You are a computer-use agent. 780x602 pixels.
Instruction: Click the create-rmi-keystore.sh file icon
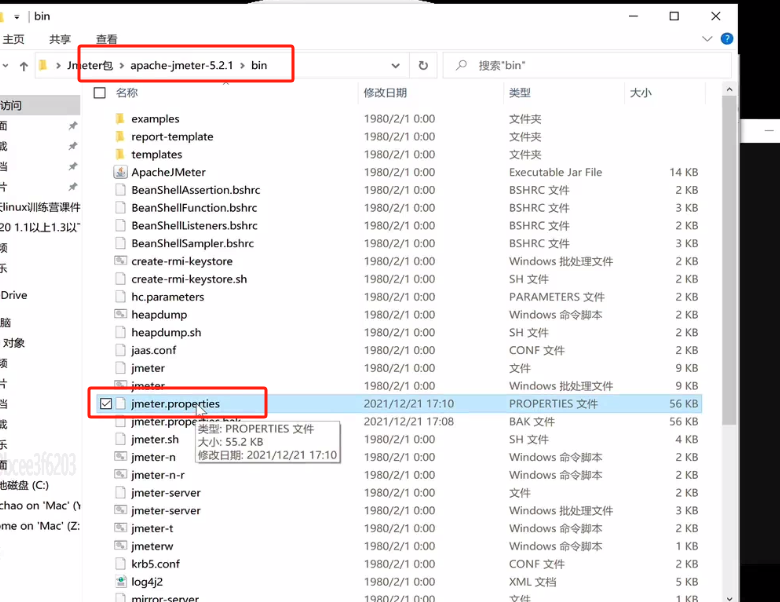point(120,279)
